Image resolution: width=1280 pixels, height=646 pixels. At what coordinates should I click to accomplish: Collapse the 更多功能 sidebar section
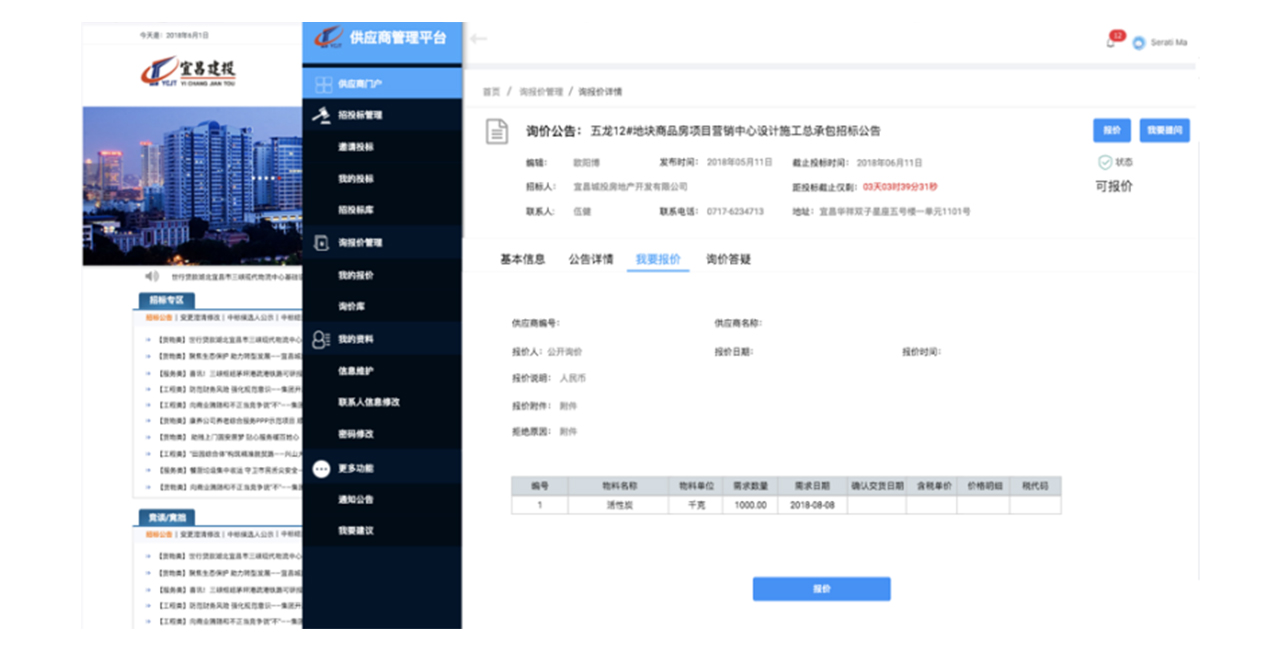tap(382, 468)
